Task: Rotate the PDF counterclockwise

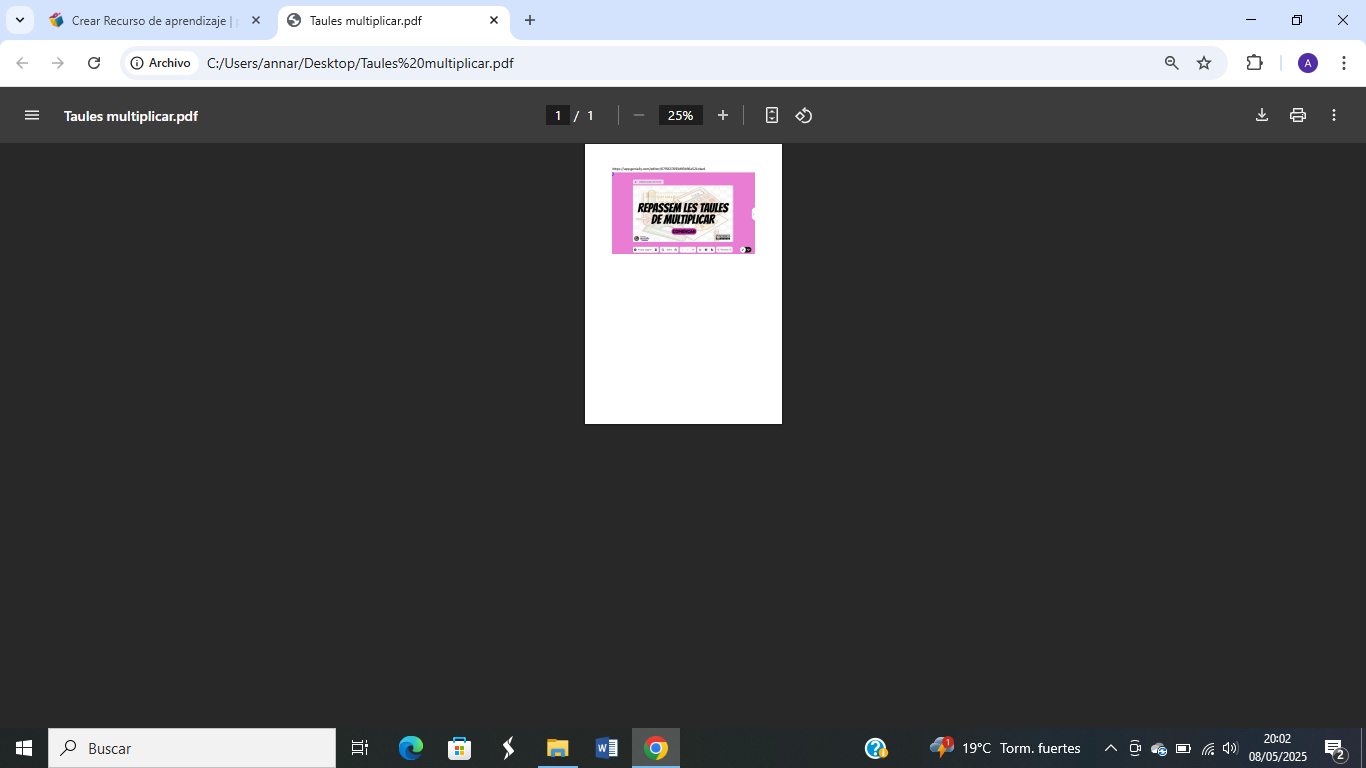Action: pyautogui.click(x=804, y=115)
